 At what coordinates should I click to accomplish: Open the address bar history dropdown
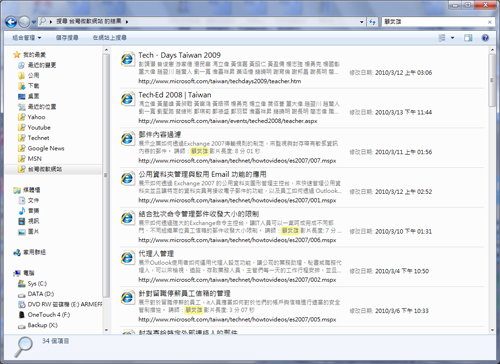tap(362, 22)
